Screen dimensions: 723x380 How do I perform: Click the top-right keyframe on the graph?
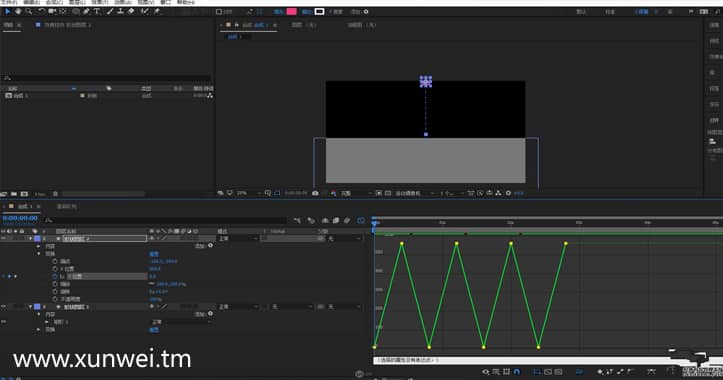click(x=566, y=243)
